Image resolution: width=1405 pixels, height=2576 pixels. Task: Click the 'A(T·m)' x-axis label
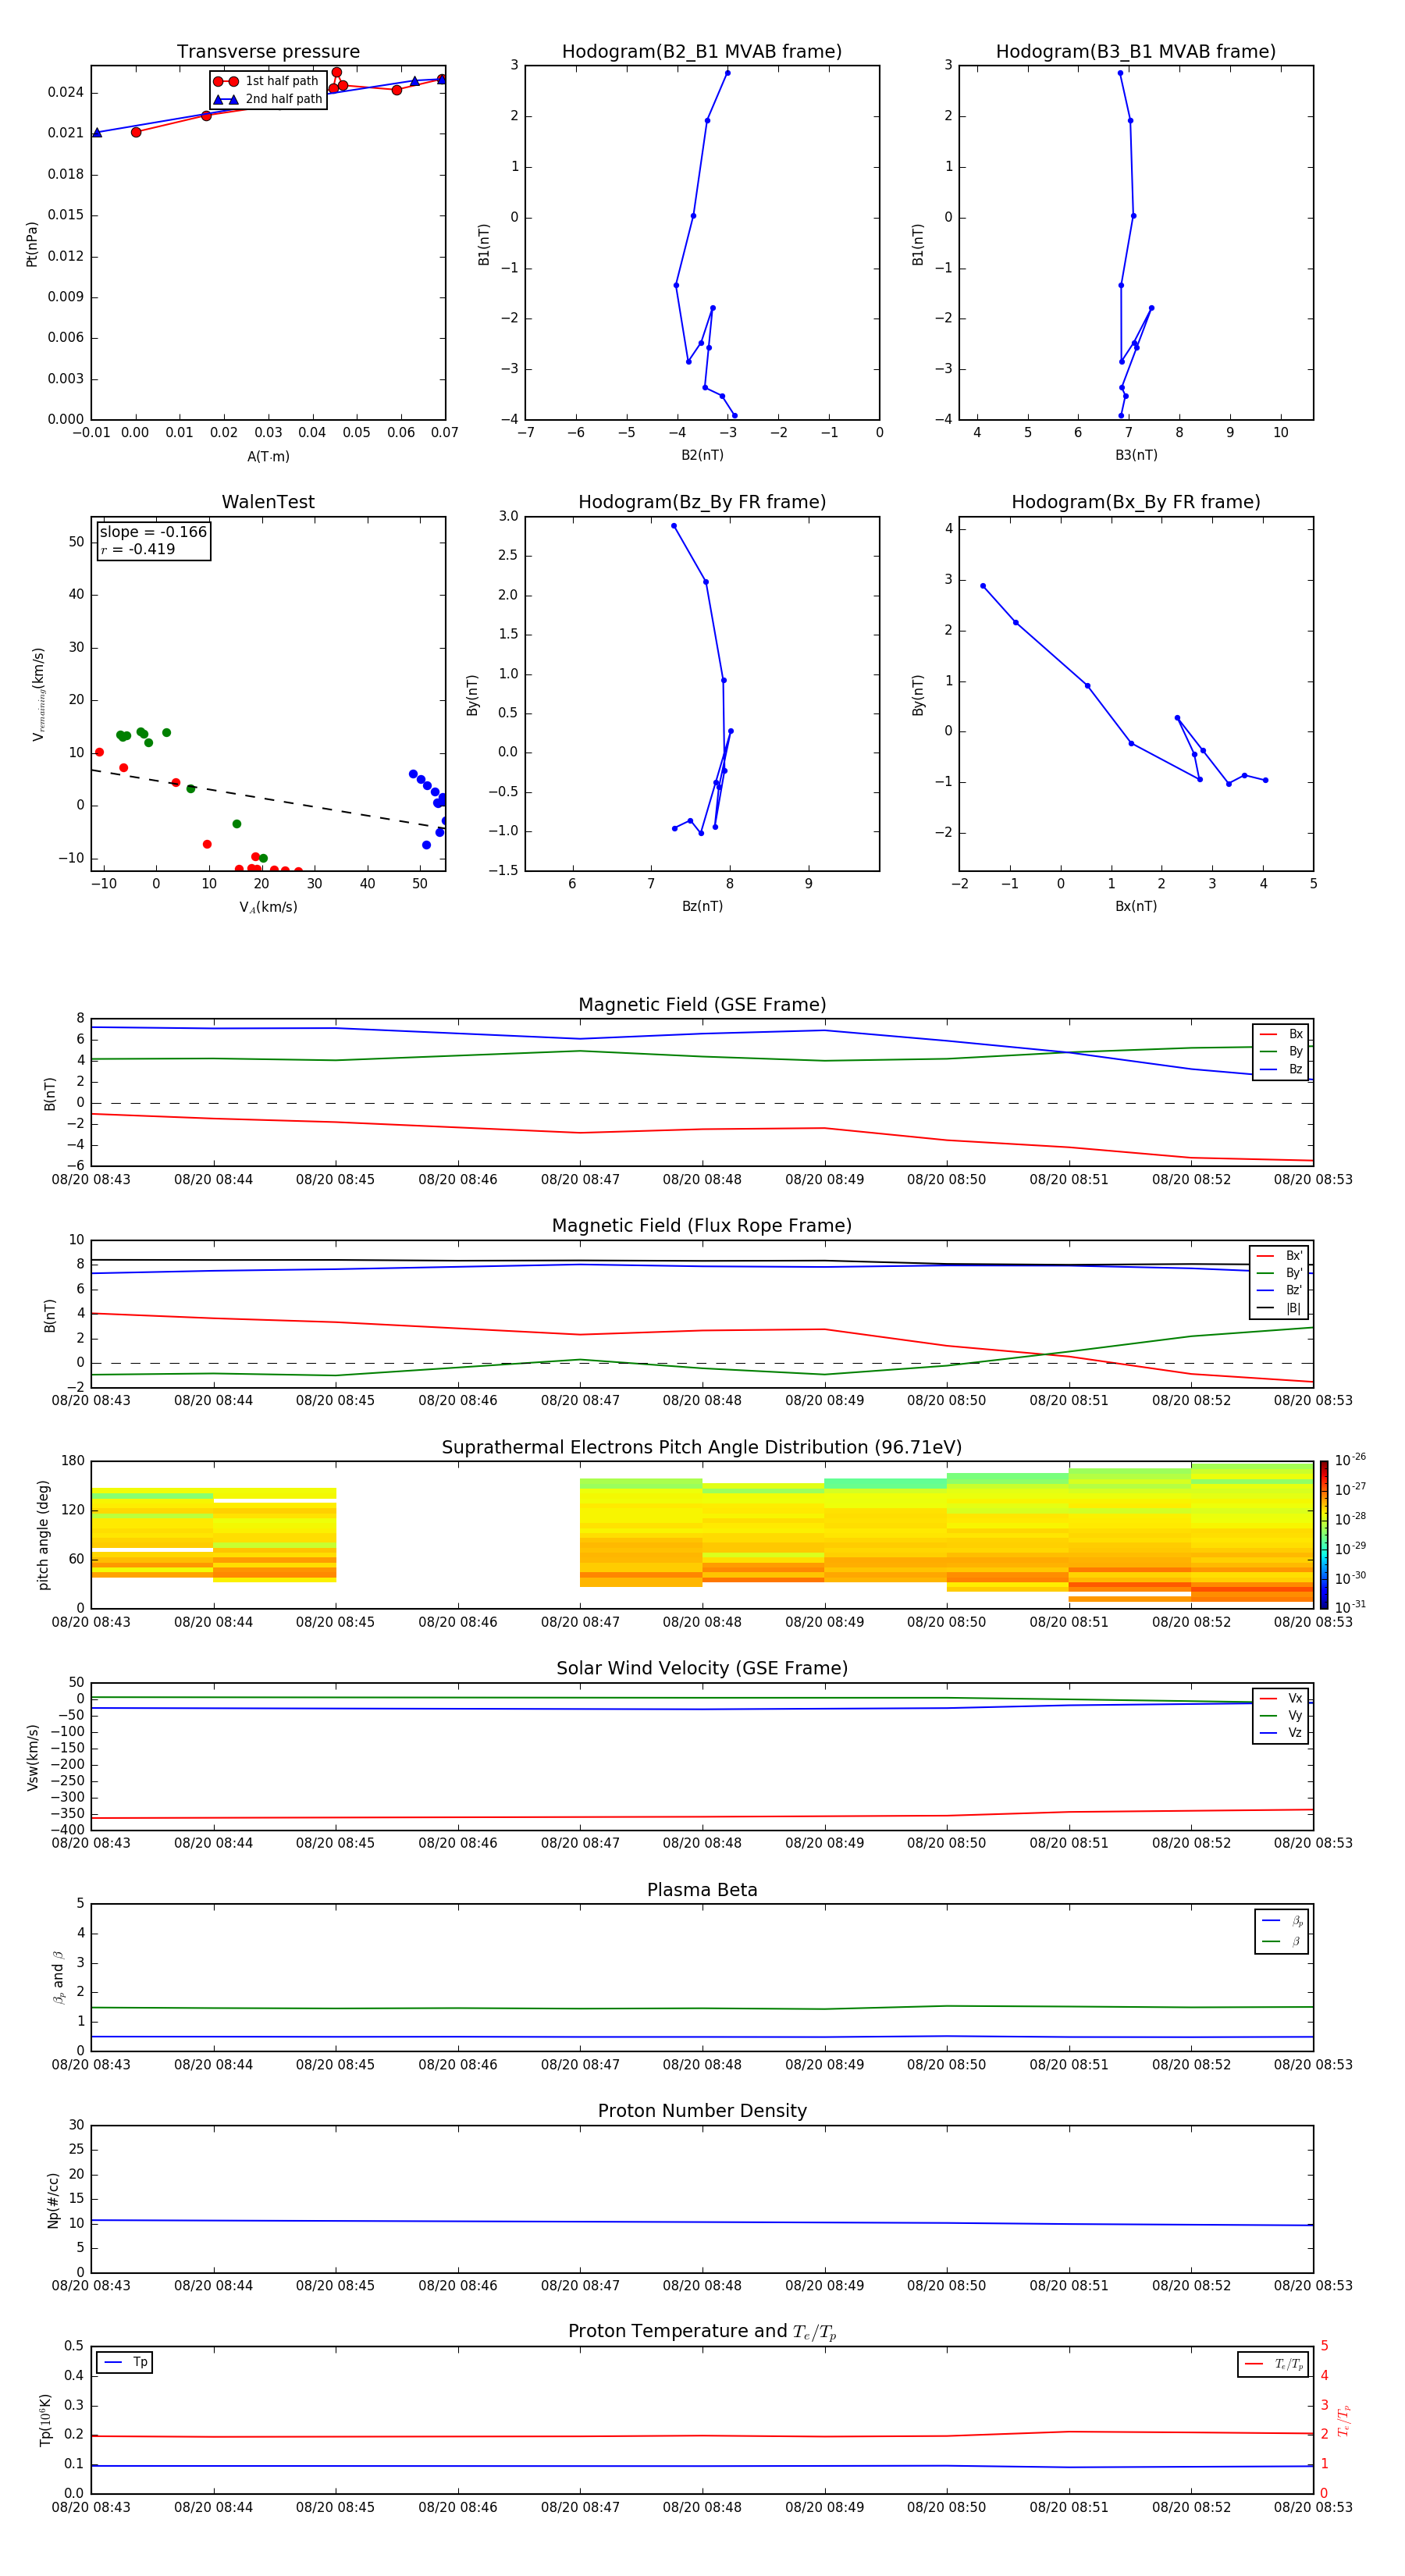click(268, 456)
